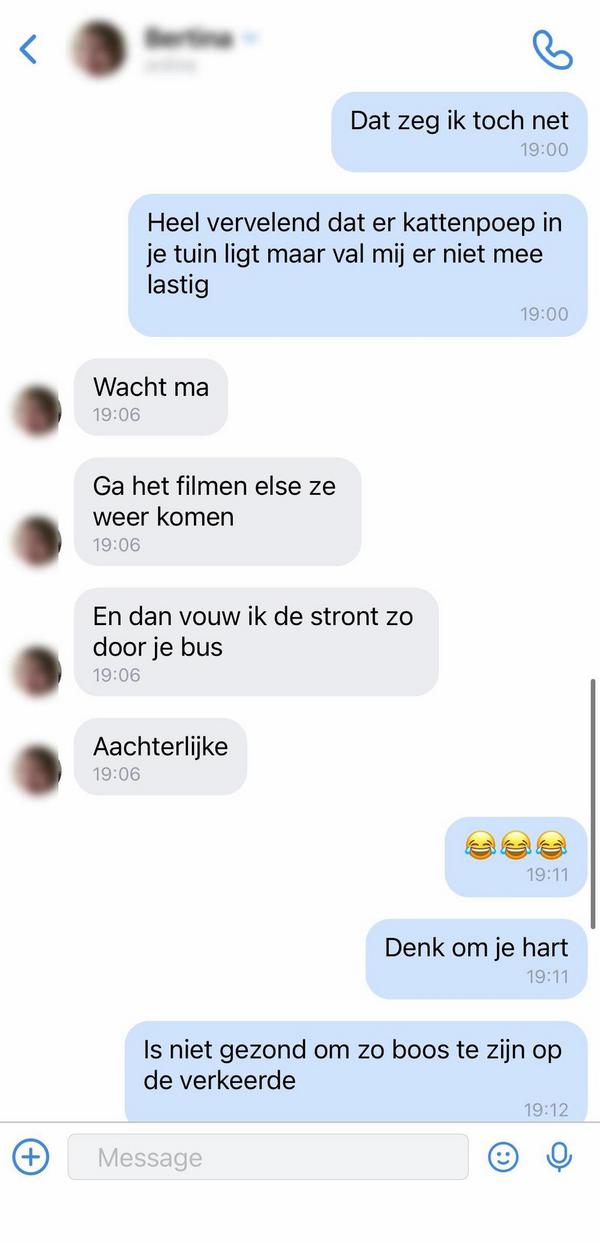Select the "Dat zeg ik toch net" message

click(459, 132)
